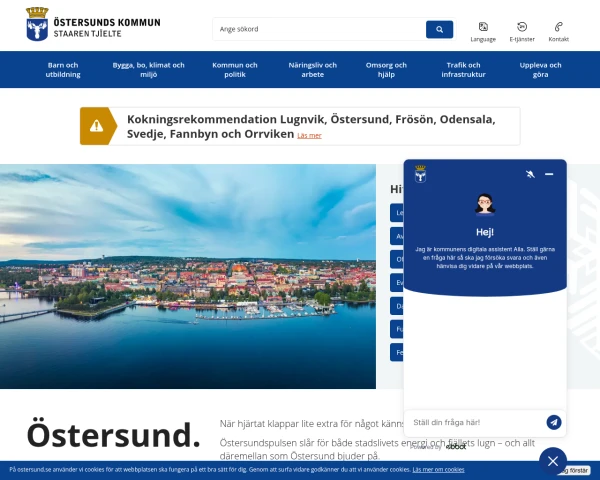The image size is (600, 480).
Task: Click the yellow warning triangle icon
Action: [96, 126]
